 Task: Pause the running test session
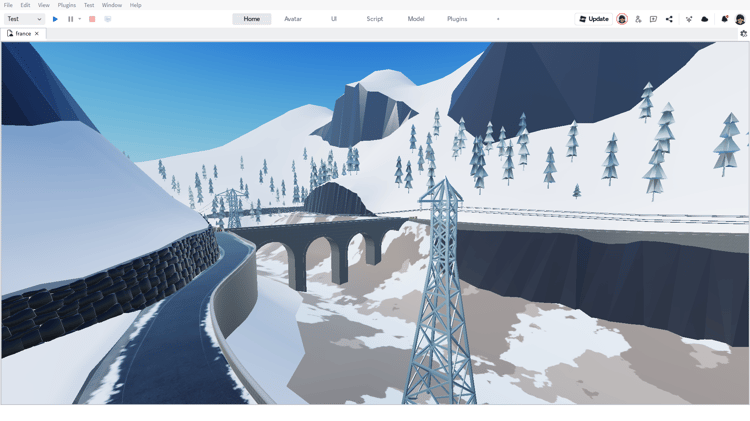(x=70, y=19)
